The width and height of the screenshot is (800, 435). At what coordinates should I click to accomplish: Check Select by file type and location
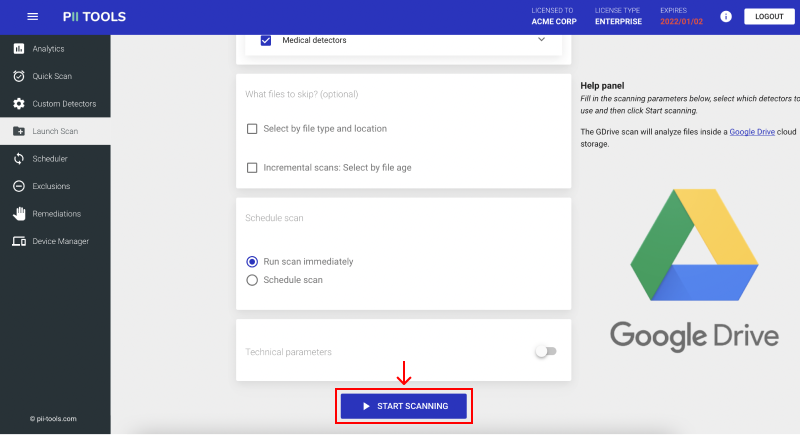coord(252,129)
